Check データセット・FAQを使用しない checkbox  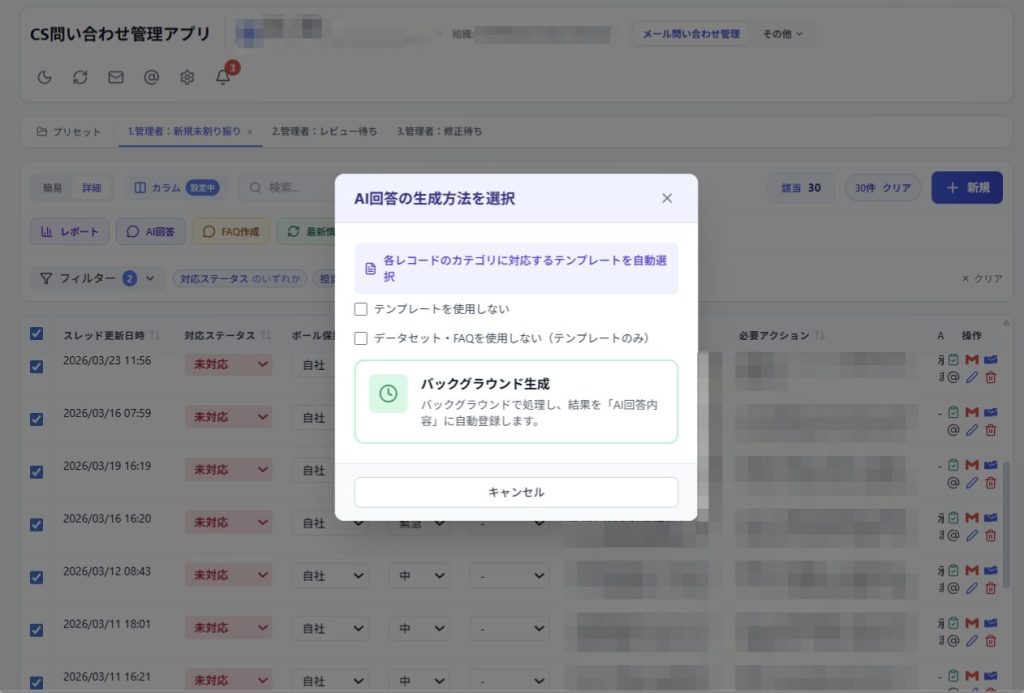point(360,338)
